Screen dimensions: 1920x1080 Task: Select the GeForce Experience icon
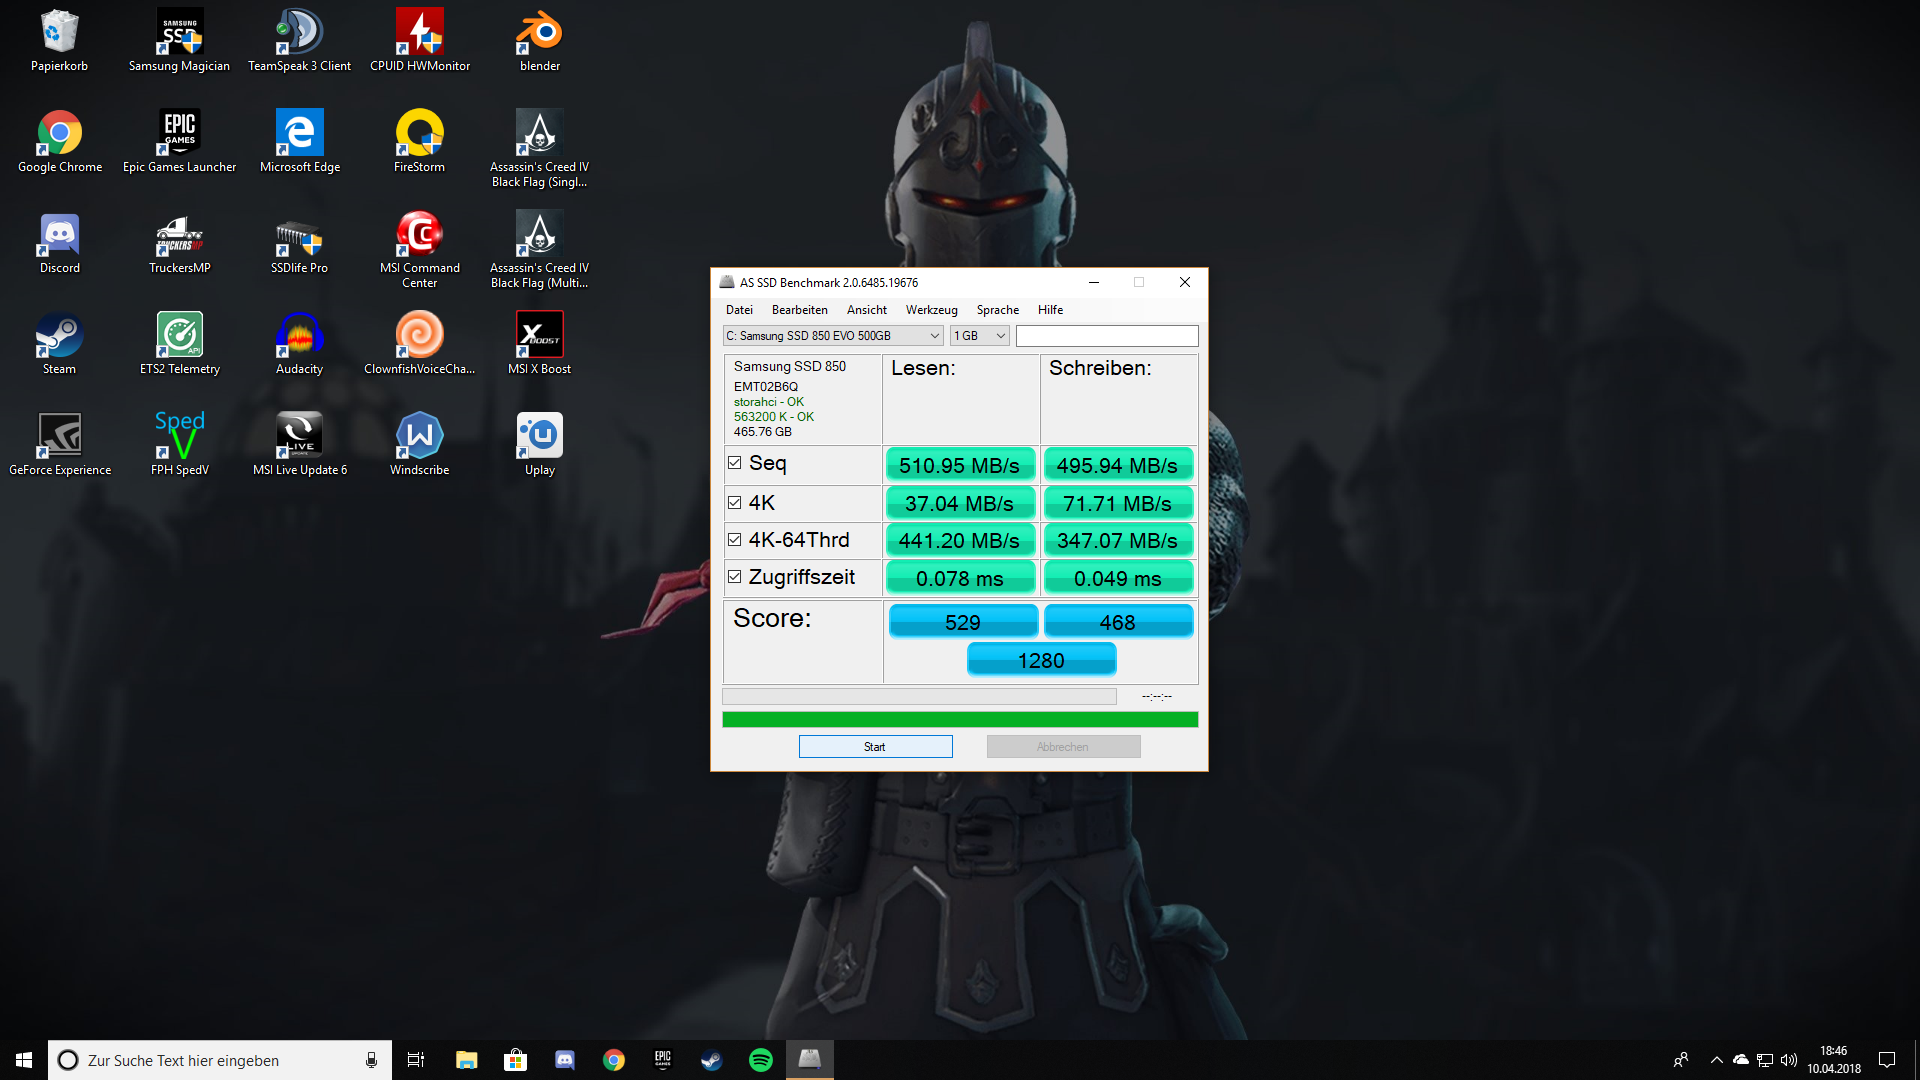coord(60,445)
